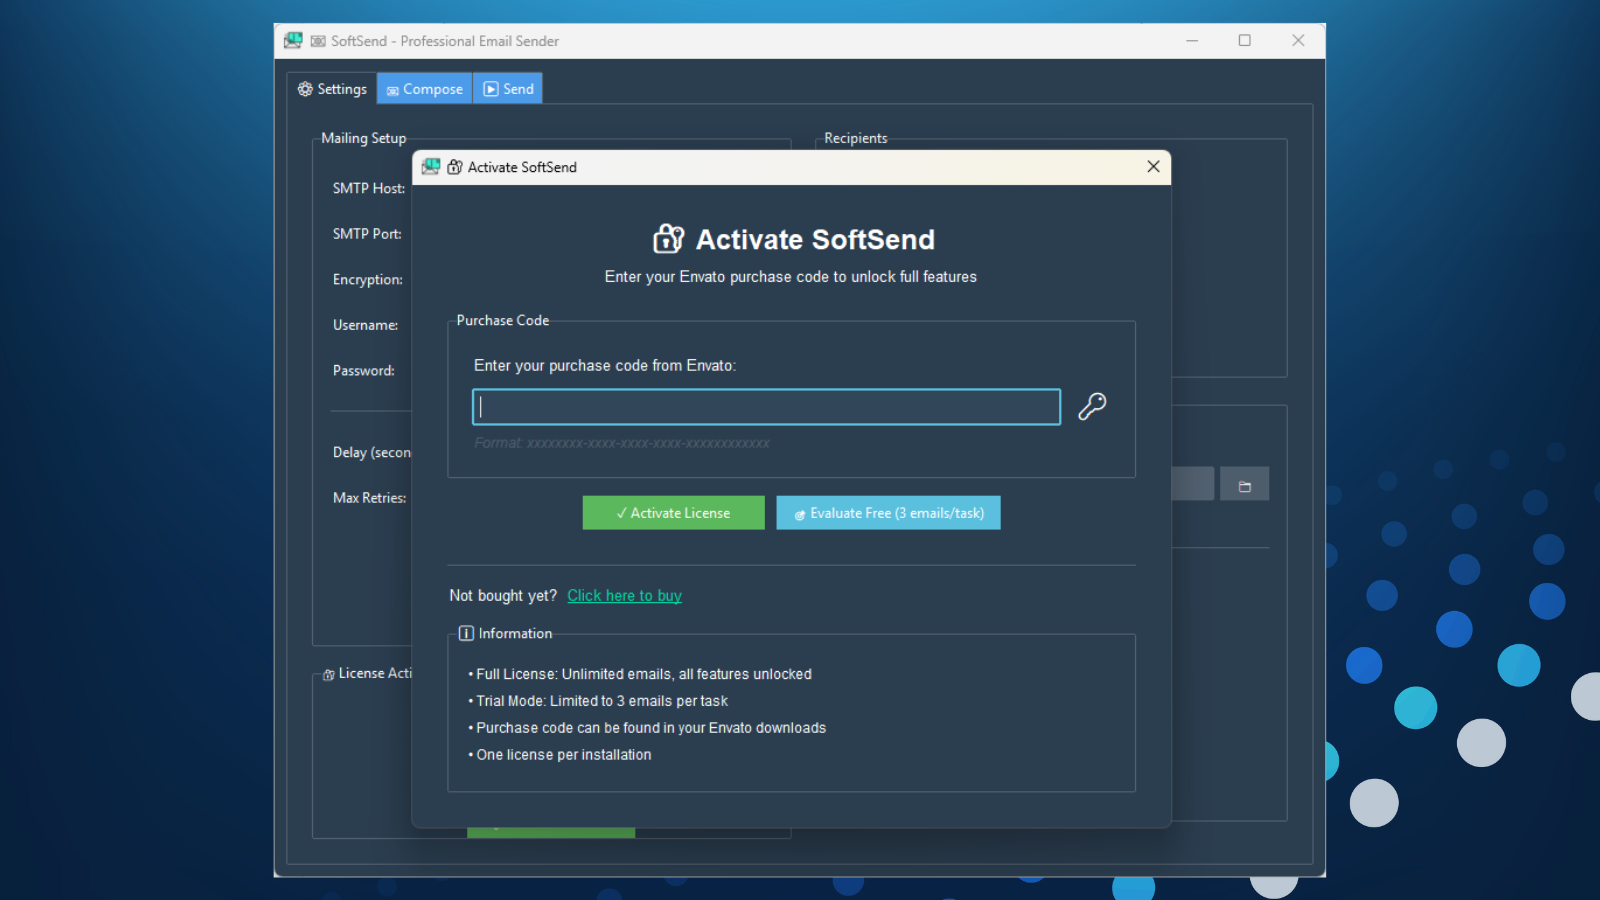Click the small icon on Evaluate Free button
The width and height of the screenshot is (1600, 900).
tap(799, 513)
